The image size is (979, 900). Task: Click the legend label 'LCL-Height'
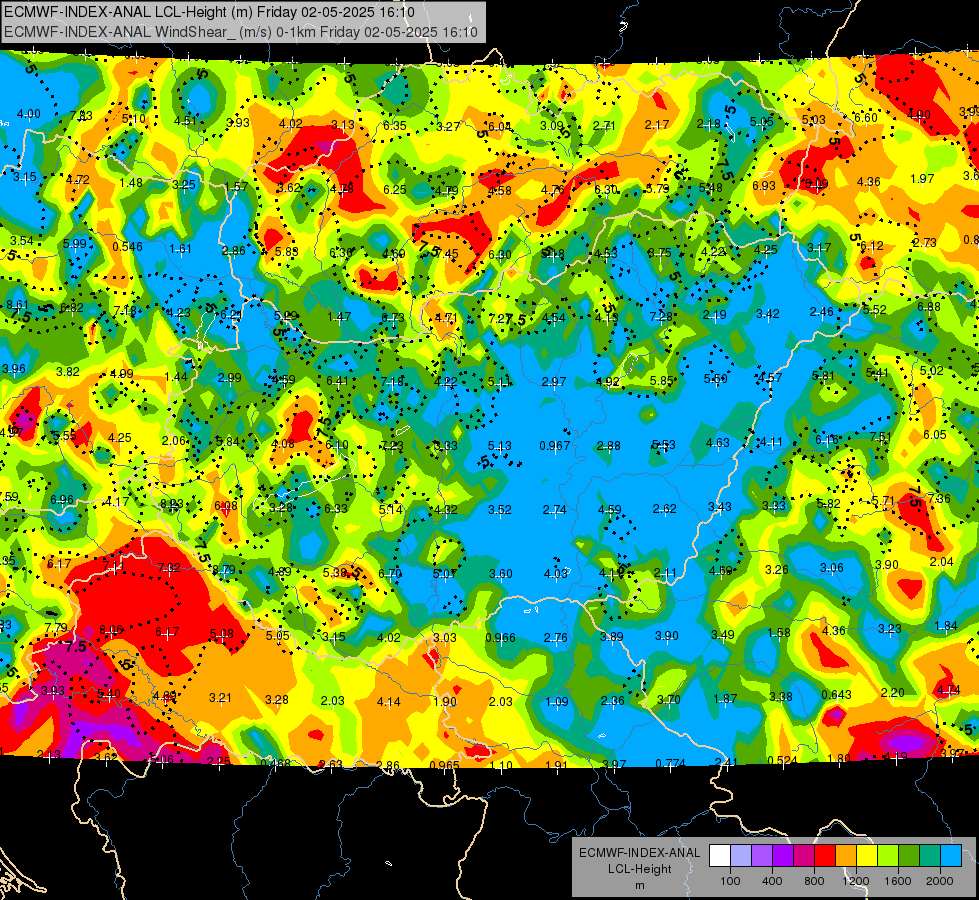tap(639, 869)
